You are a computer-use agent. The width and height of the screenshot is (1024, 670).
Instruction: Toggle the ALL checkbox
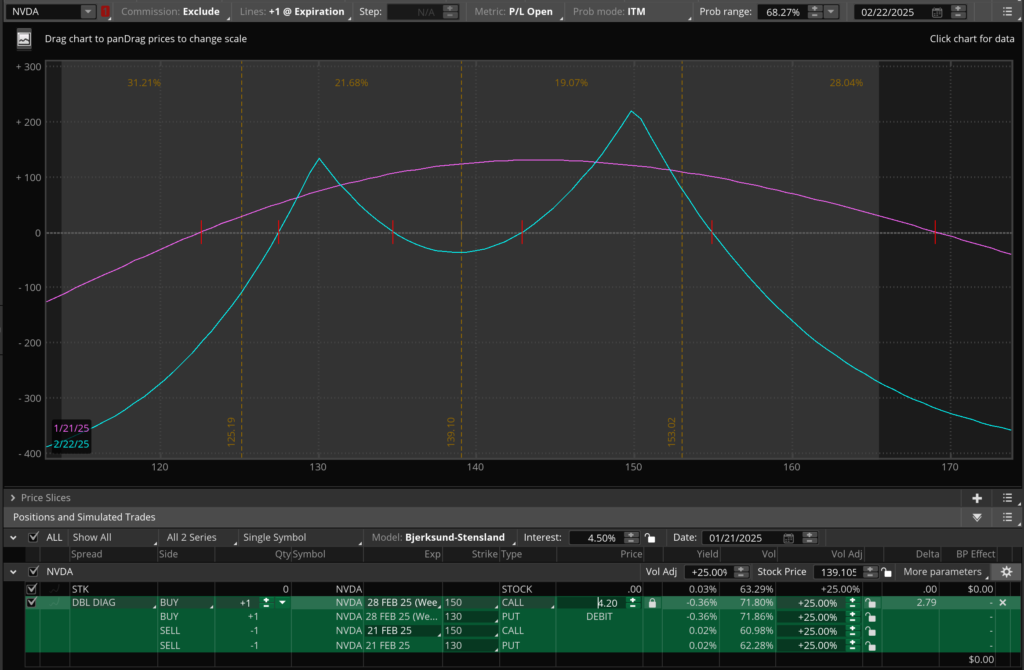click(34, 537)
